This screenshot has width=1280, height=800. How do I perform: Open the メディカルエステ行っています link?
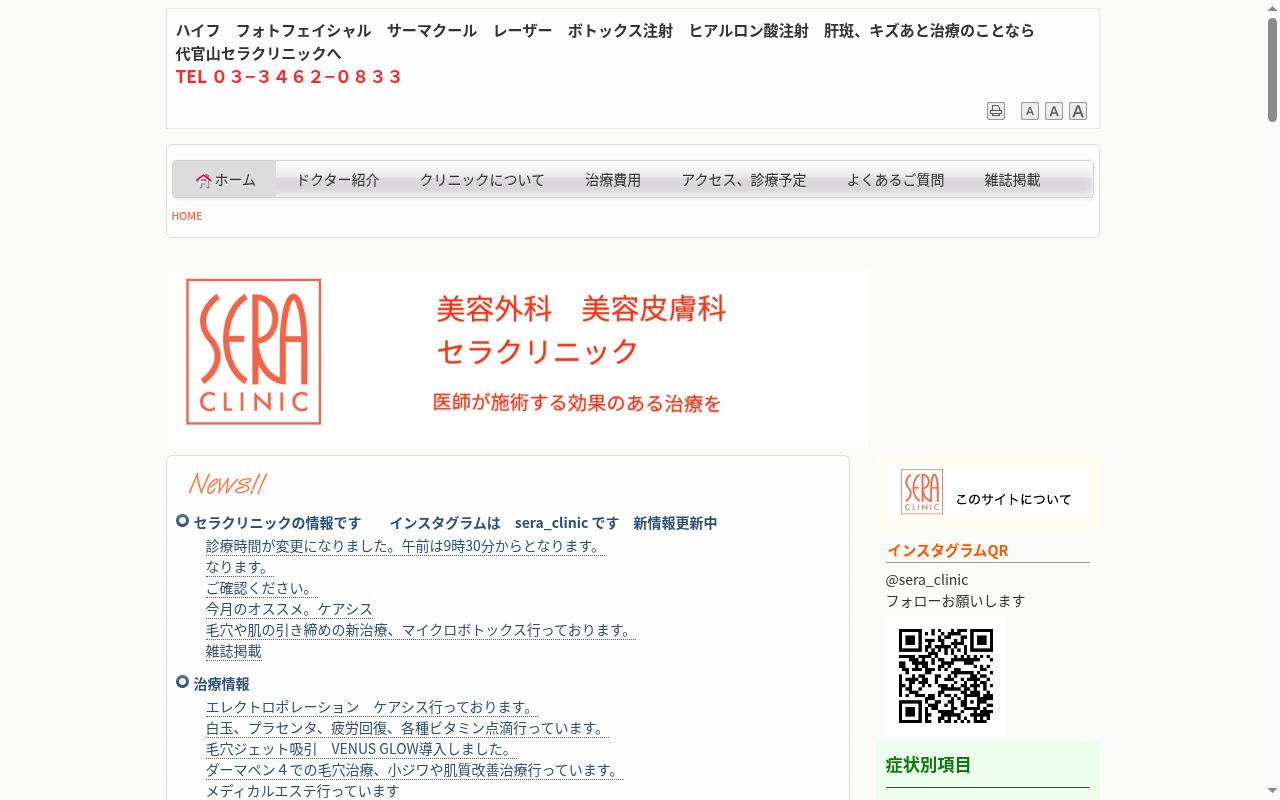pyautogui.click(x=303, y=791)
